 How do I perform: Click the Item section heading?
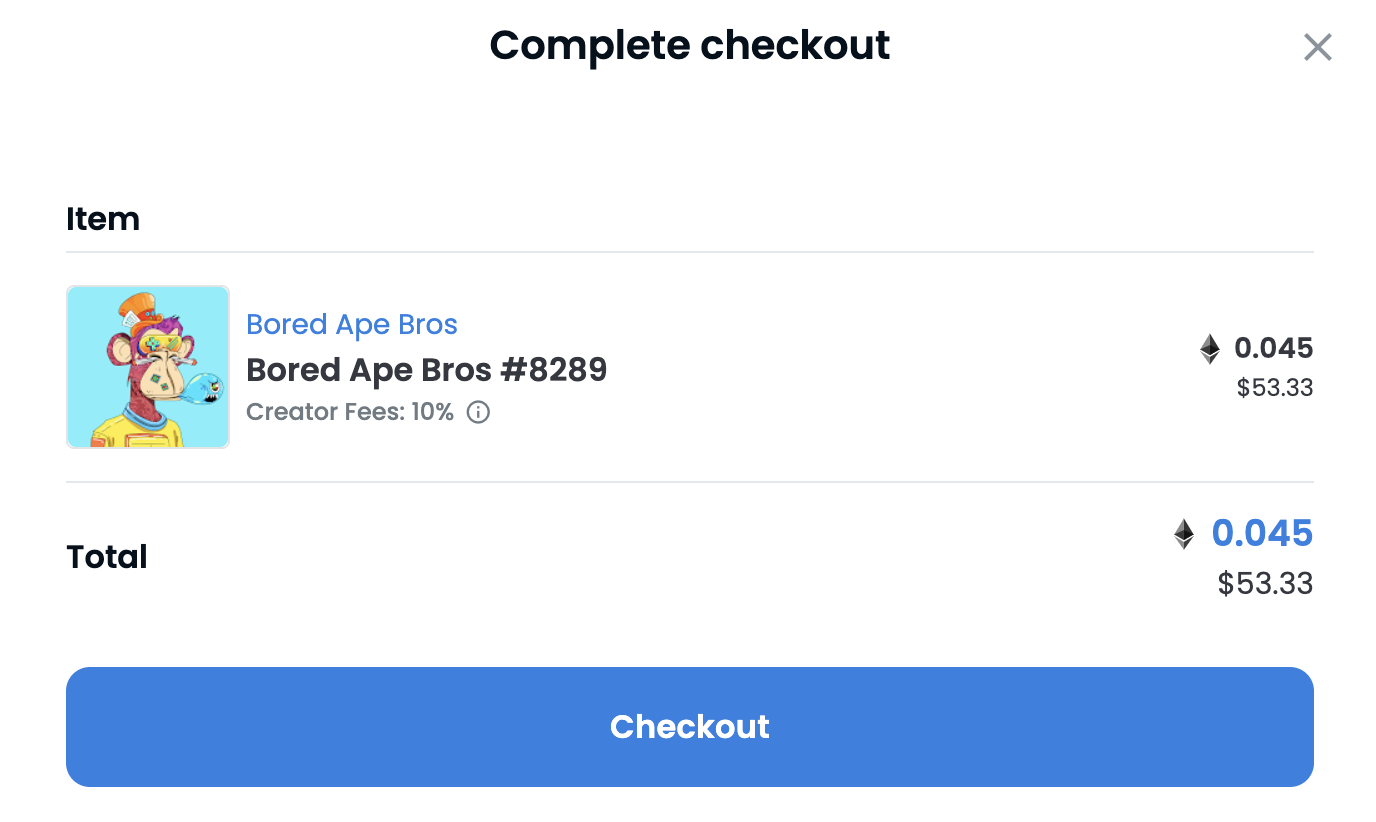pyautogui.click(x=103, y=219)
